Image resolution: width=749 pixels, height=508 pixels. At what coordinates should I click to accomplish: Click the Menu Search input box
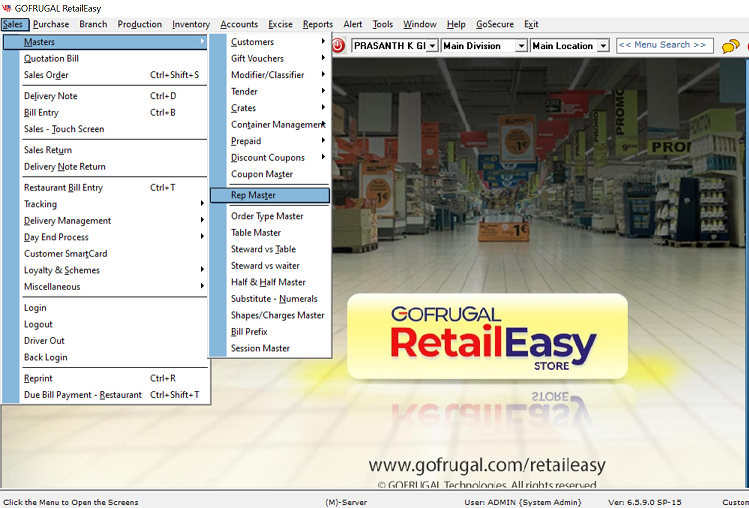coord(663,45)
